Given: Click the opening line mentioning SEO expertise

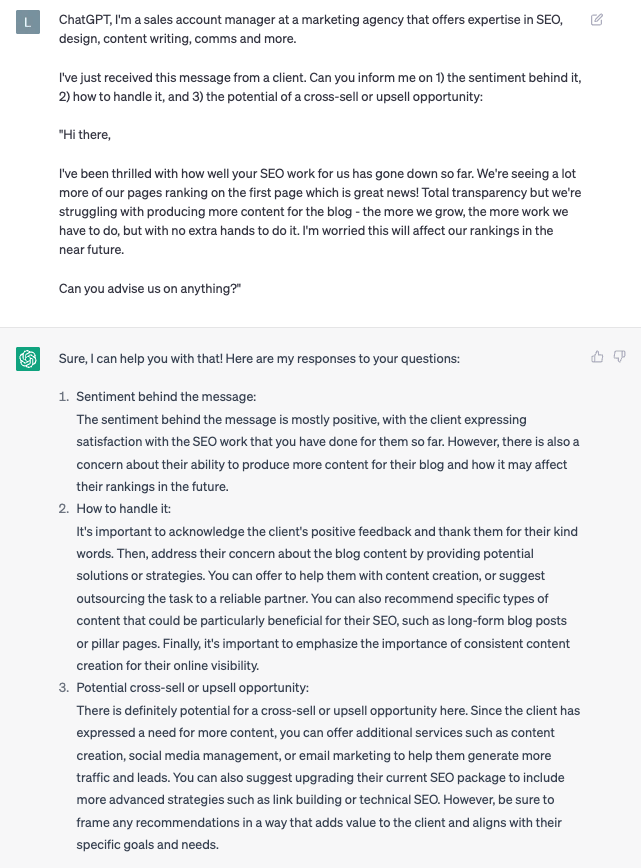Looking at the screenshot, I should click(300, 28).
